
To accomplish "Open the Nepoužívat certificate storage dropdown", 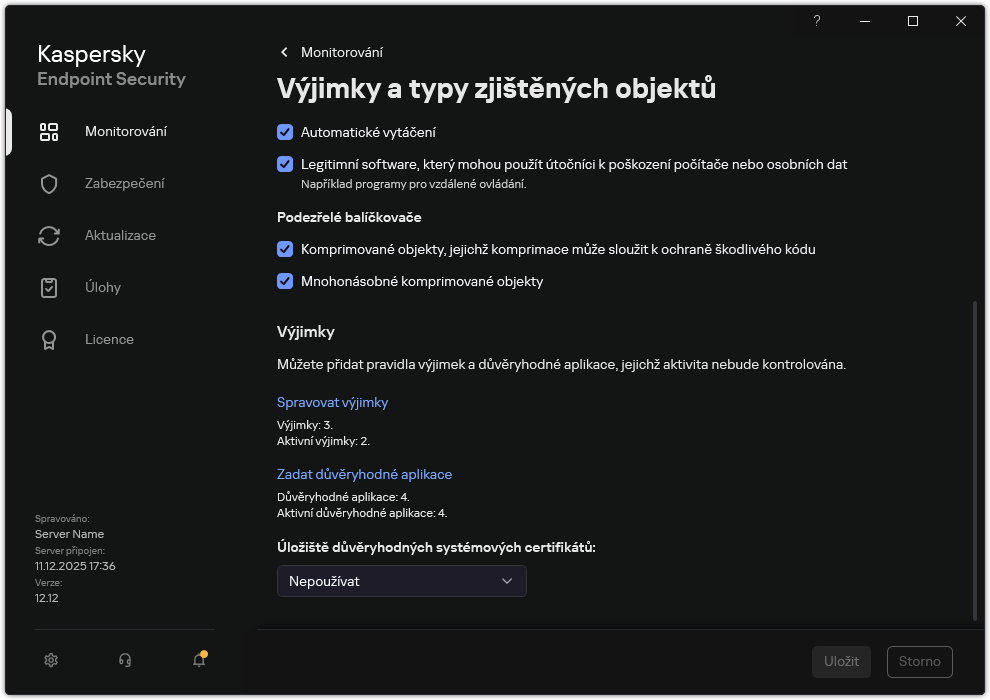I will coord(401,581).
